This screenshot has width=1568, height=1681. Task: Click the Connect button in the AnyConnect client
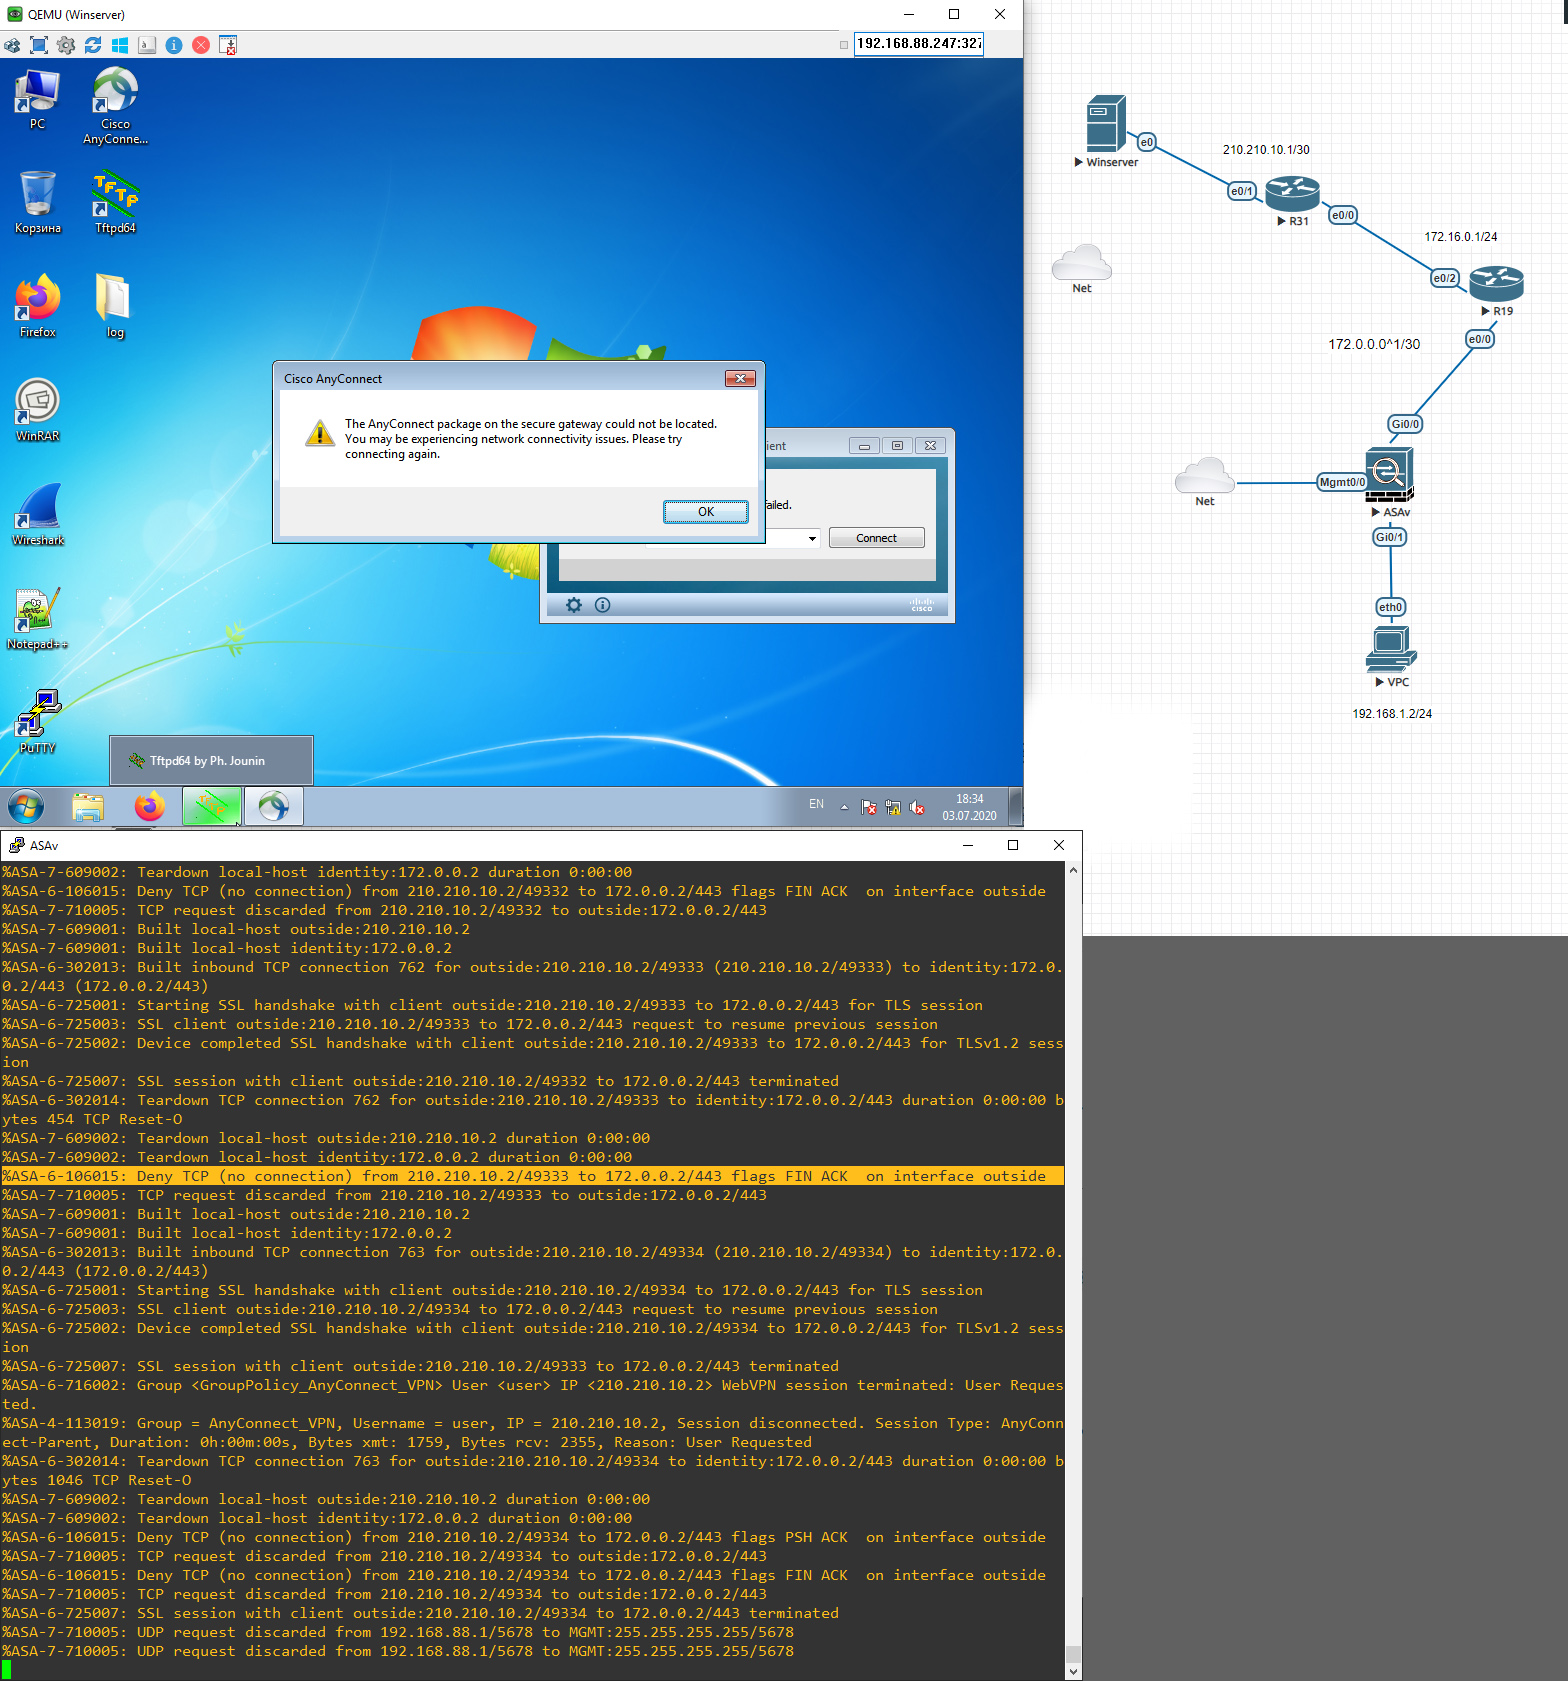pyautogui.click(x=877, y=538)
